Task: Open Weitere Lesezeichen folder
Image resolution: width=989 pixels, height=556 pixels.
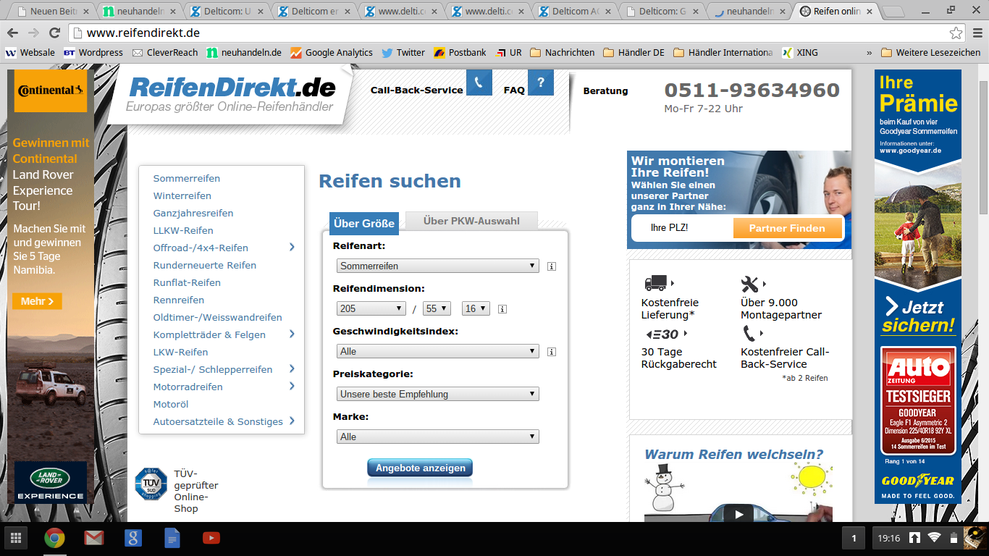Action: [930, 53]
